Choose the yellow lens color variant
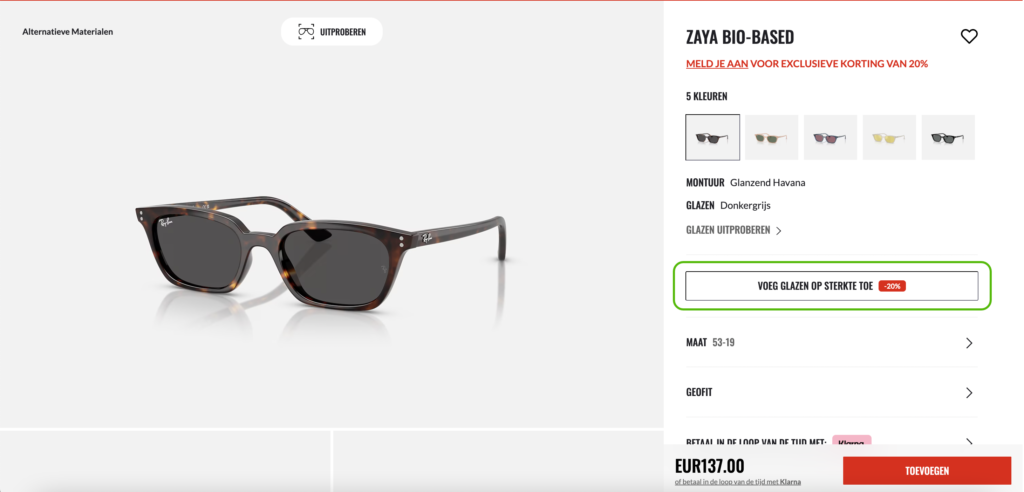The height and width of the screenshot is (492, 1024). [889, 137]
